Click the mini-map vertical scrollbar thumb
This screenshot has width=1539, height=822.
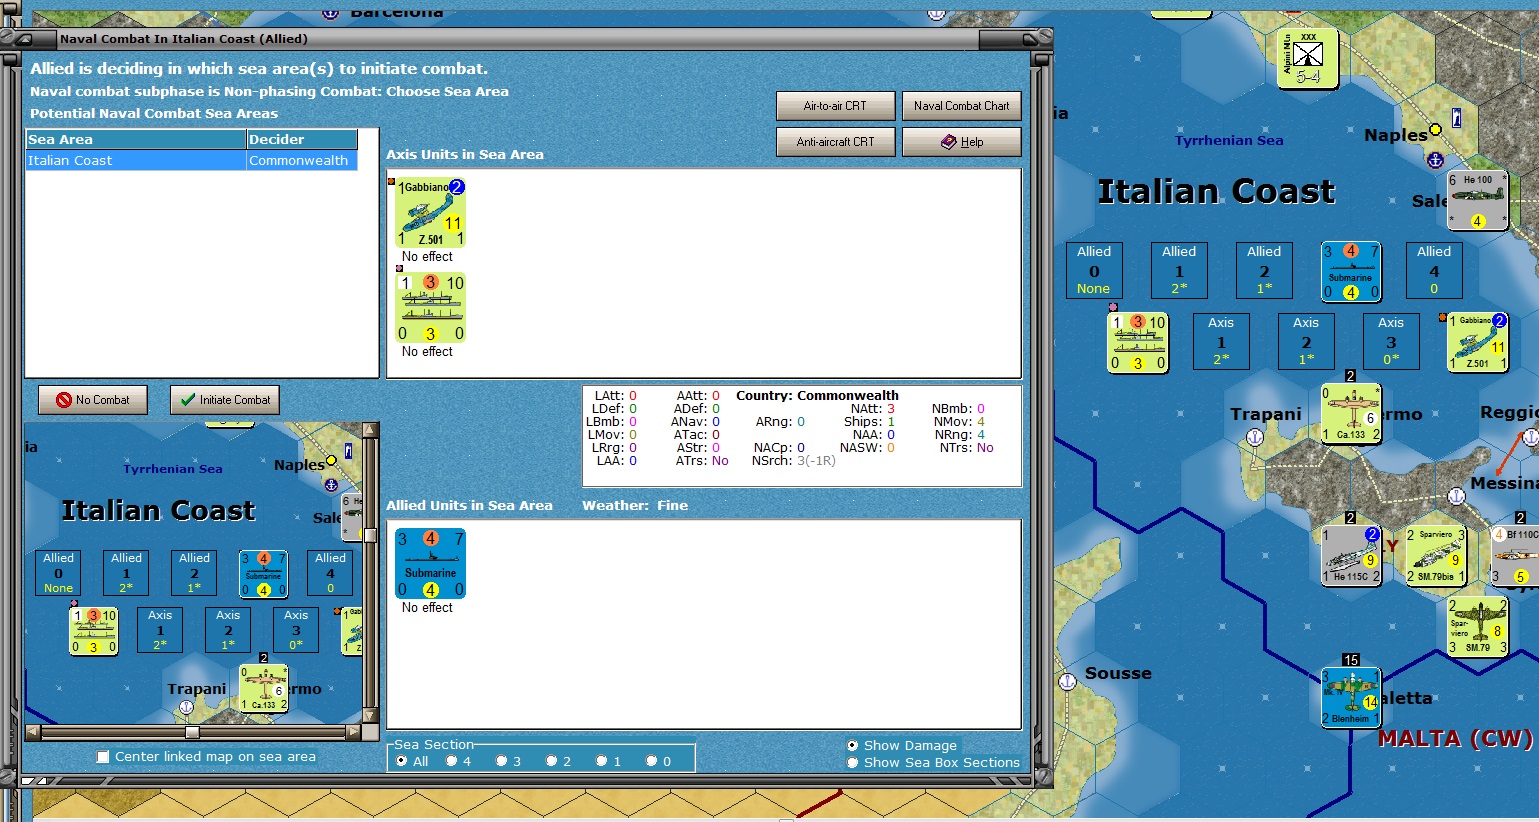pos(370,535)
